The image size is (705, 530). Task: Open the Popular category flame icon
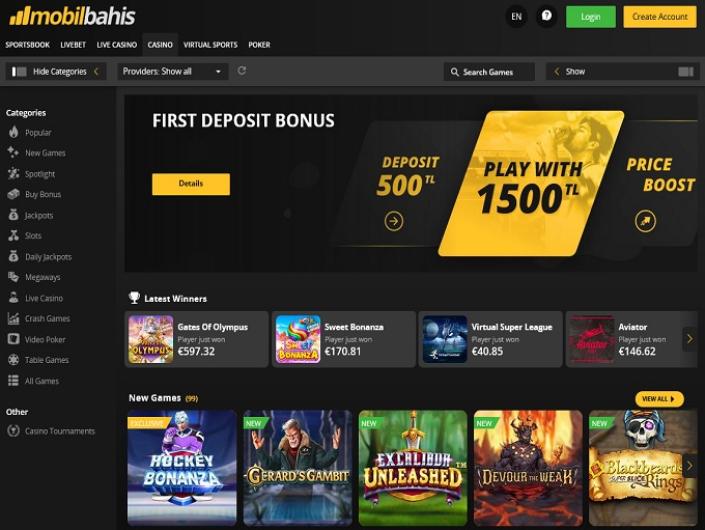(x=13, y=132)
